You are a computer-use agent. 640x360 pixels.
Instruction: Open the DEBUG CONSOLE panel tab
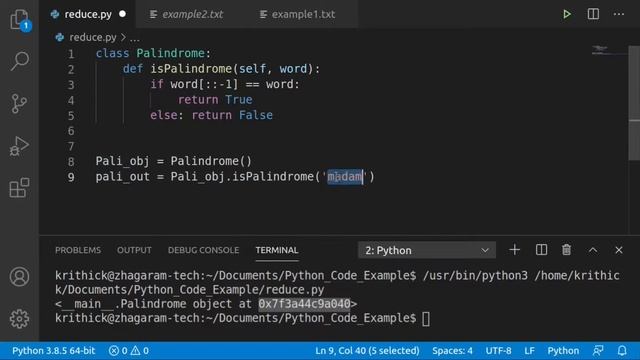[x=203, y=250]
